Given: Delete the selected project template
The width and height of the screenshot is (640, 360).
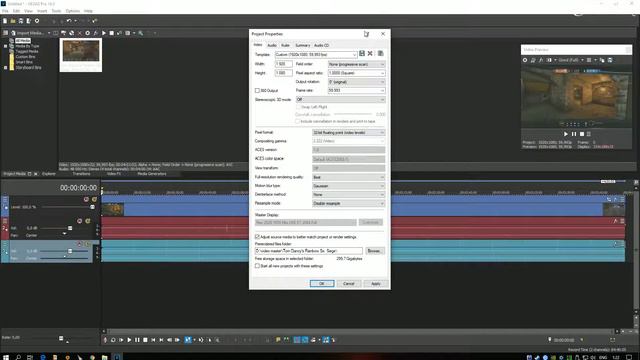Looking at the screenshot, I should pyautogui.click(x=370, y=53).
